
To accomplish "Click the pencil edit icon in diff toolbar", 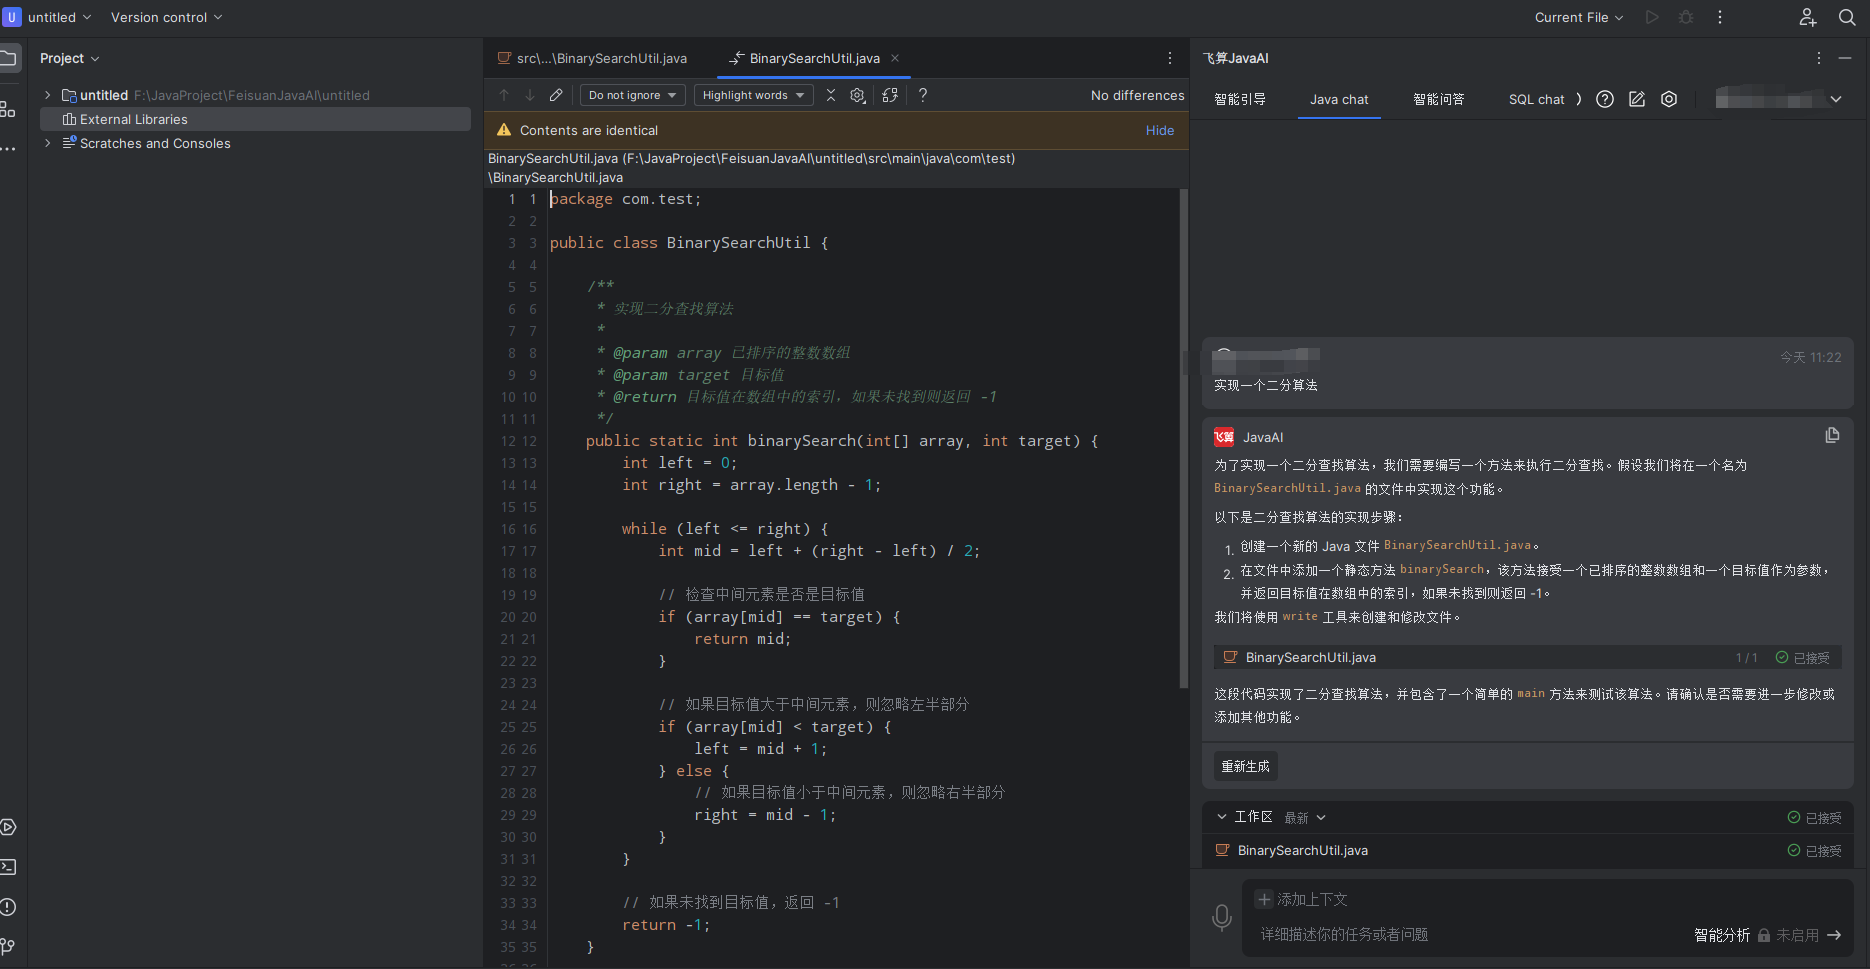I will point(556,95).
